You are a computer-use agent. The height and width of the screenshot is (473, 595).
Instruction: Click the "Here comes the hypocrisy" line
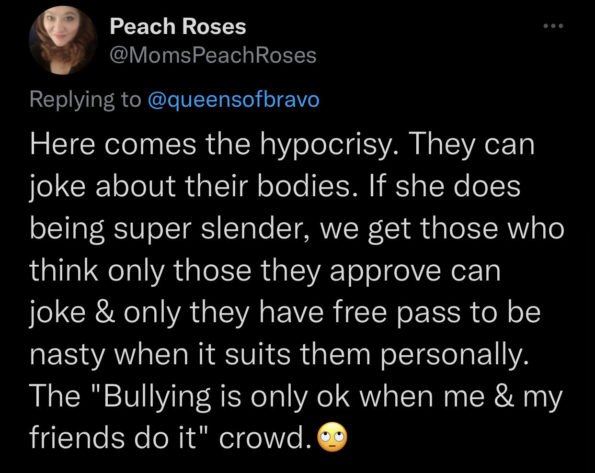click(x=282, y=145)
